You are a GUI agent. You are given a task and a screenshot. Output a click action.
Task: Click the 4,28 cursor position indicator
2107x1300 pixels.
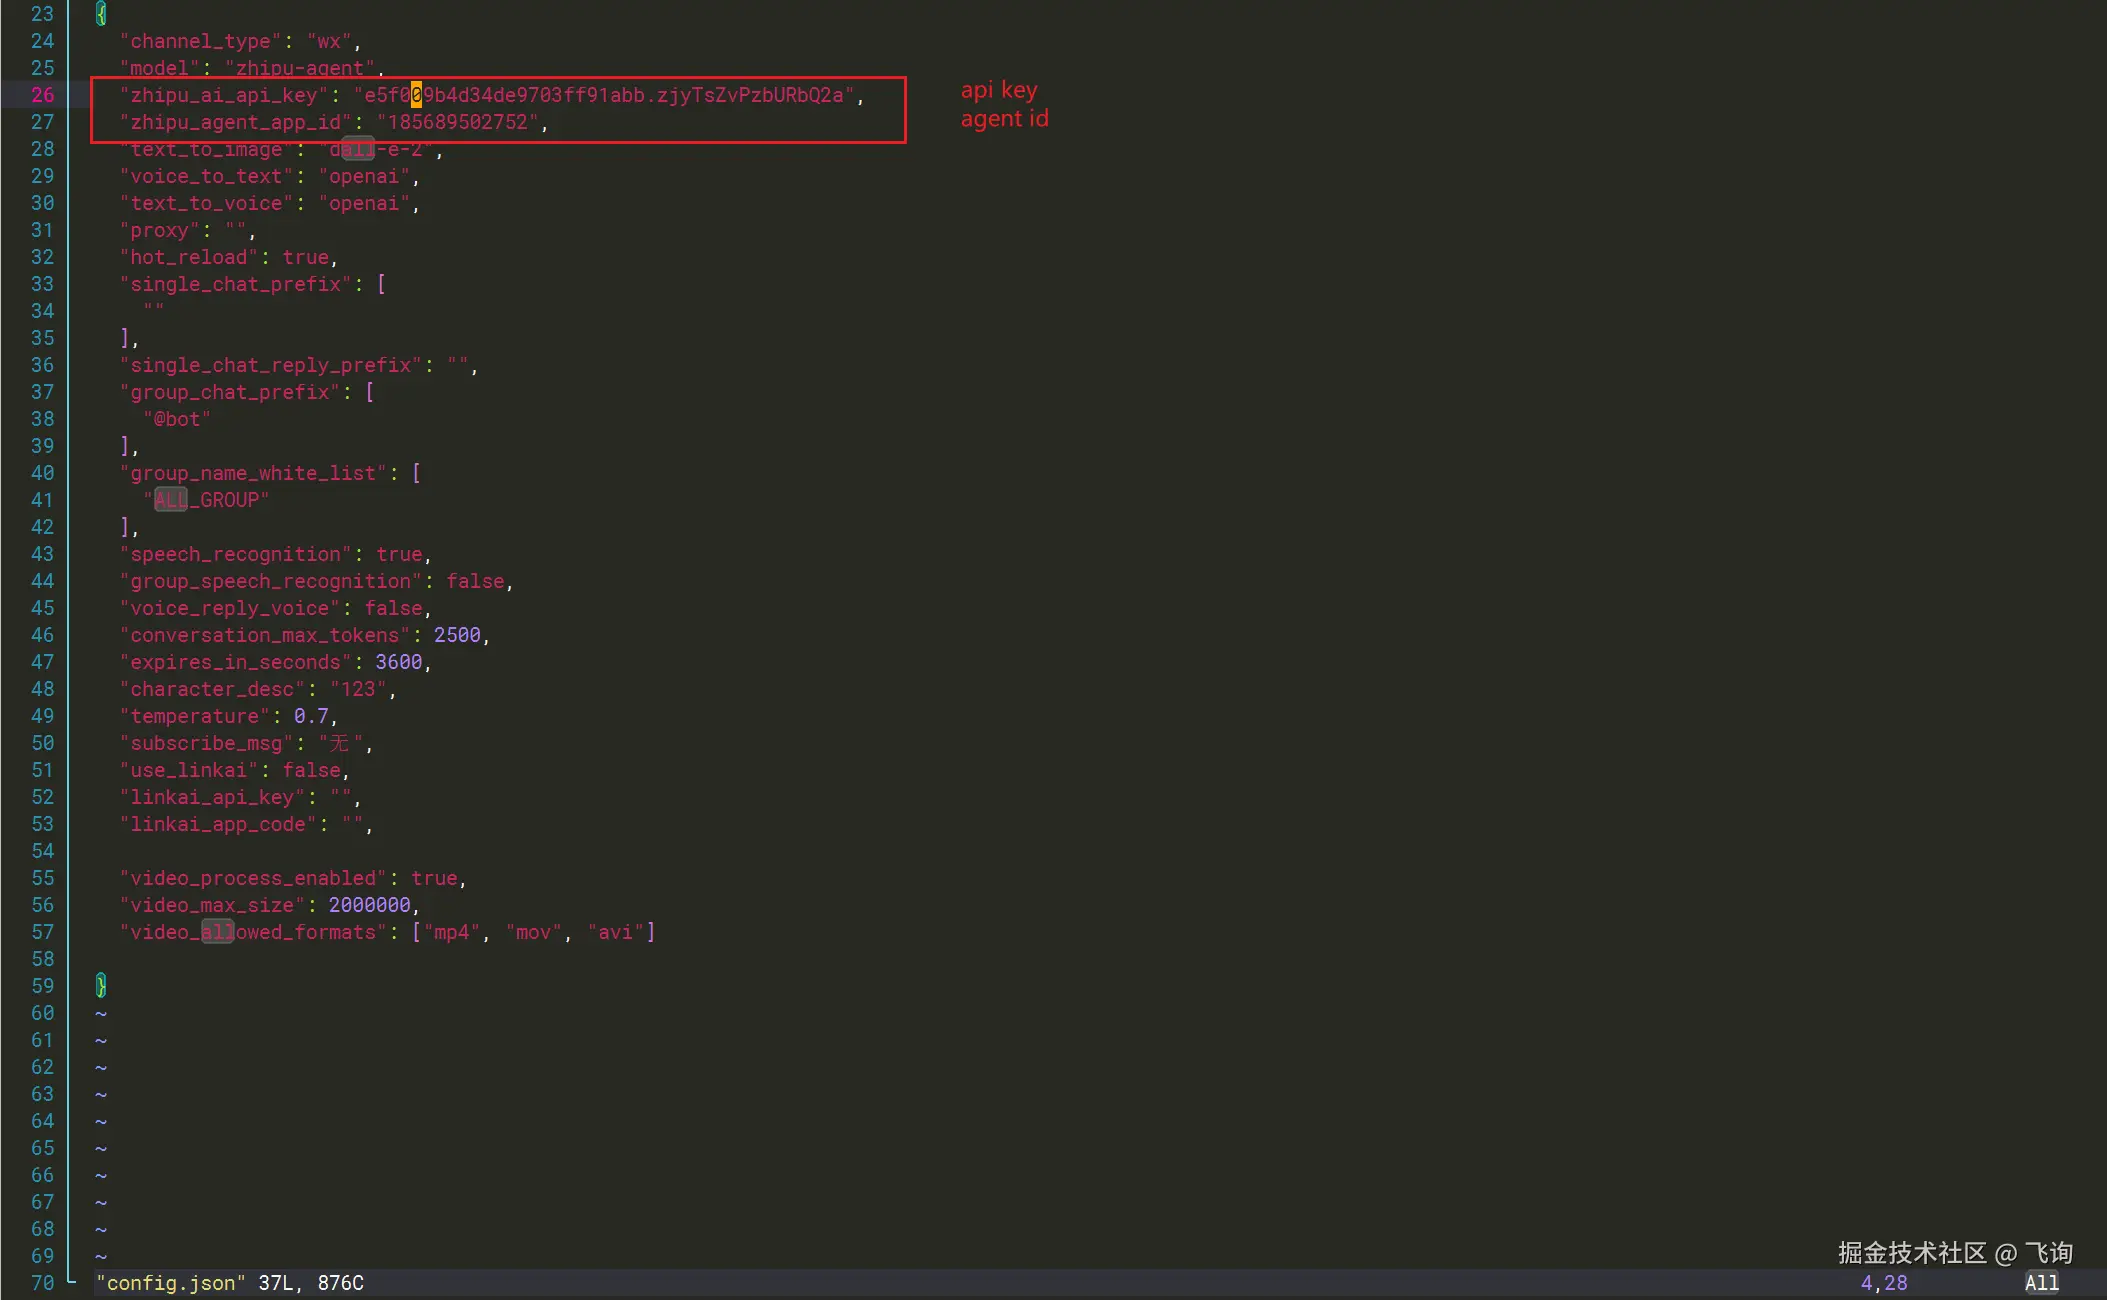[1883, 1283]
